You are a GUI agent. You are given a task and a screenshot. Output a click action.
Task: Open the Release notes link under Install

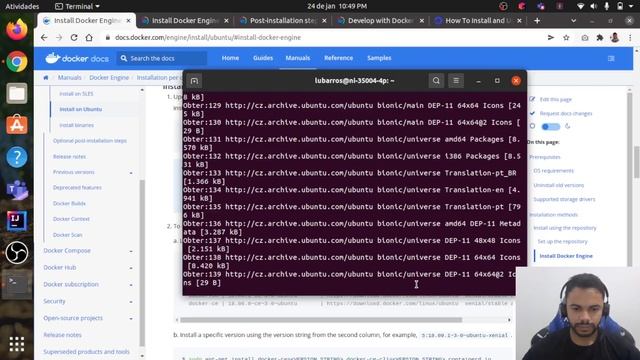point(69,157)
